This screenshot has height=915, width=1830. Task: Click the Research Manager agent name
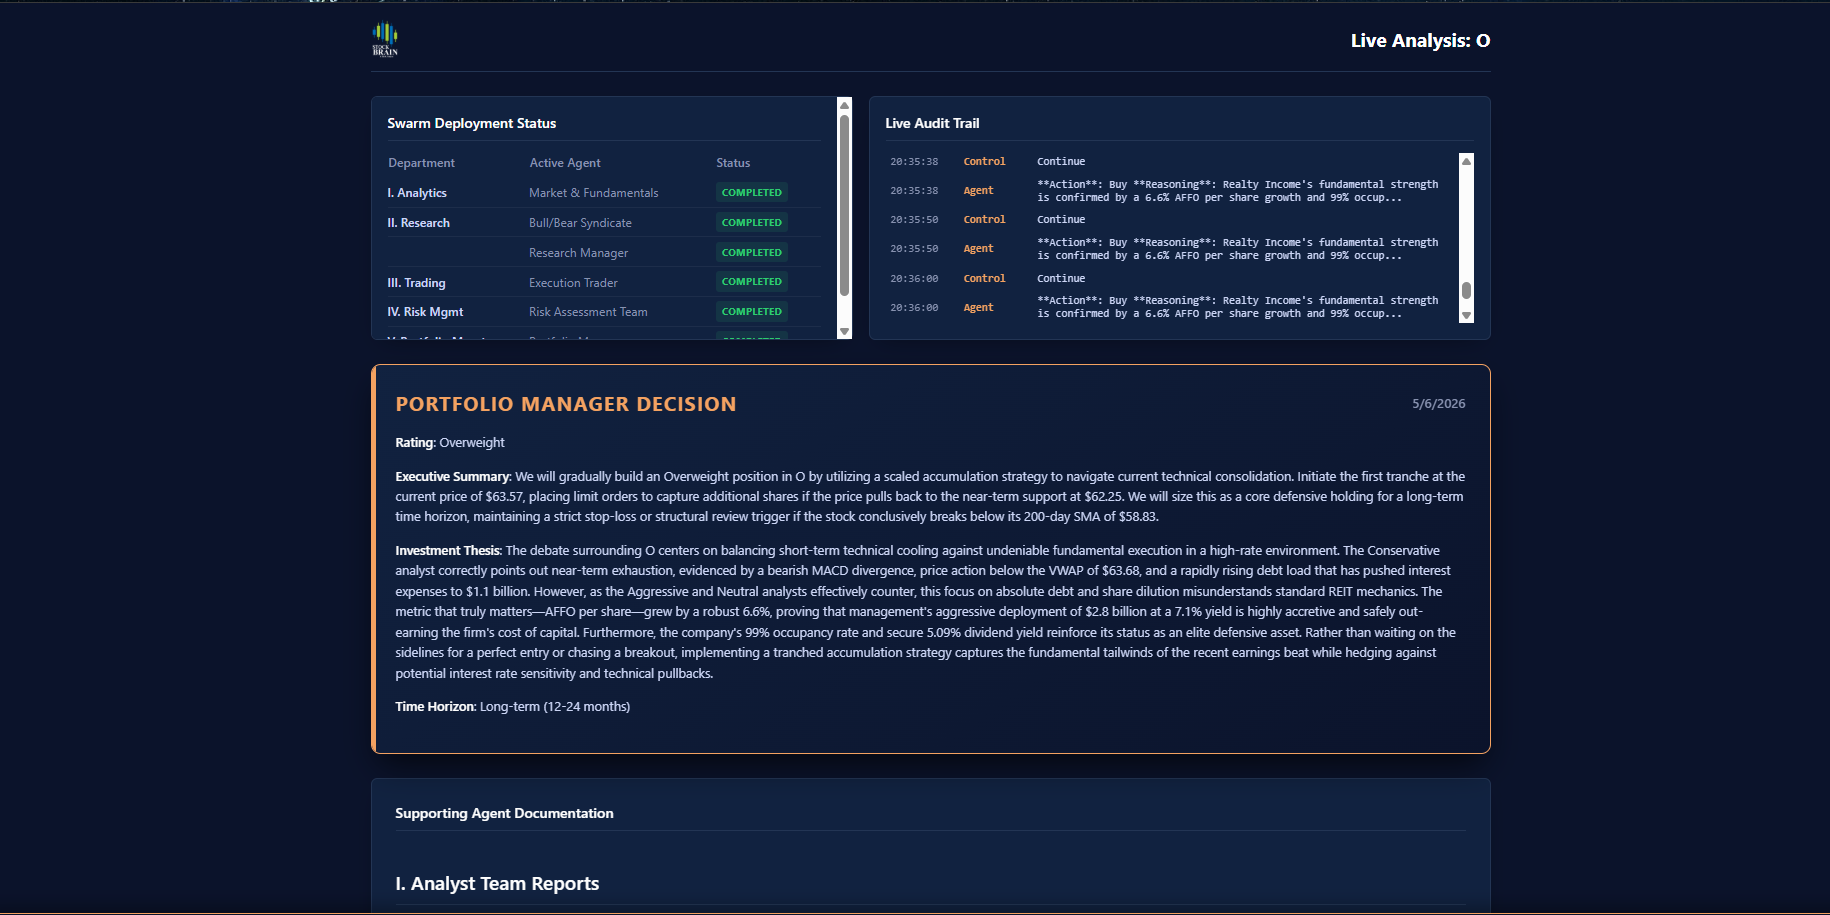[578, 253]
